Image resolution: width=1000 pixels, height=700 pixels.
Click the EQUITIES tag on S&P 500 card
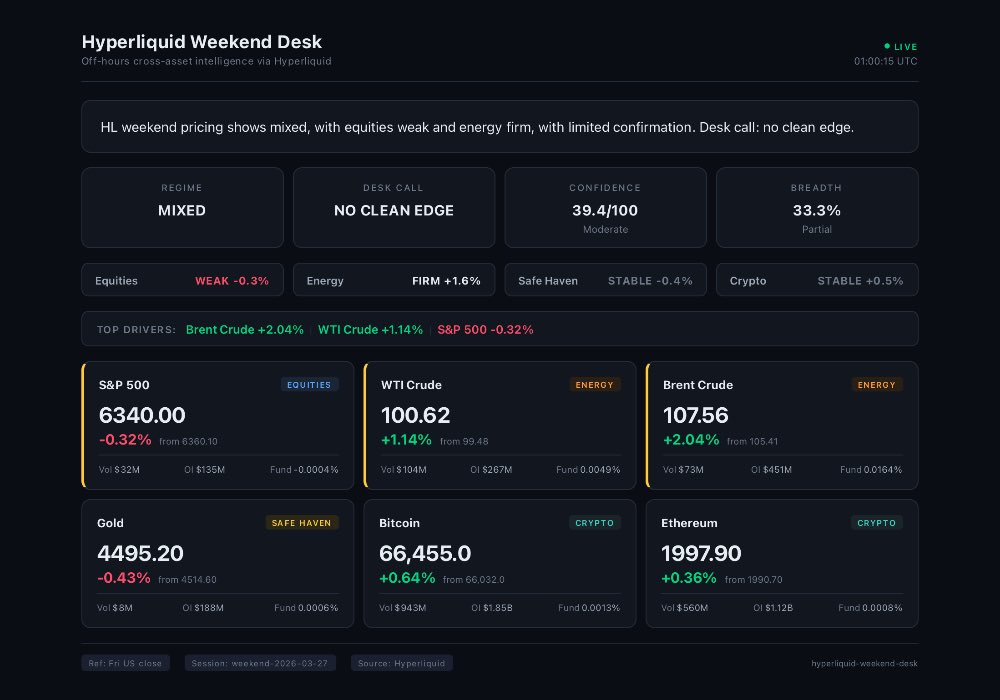tap(309, 384)
